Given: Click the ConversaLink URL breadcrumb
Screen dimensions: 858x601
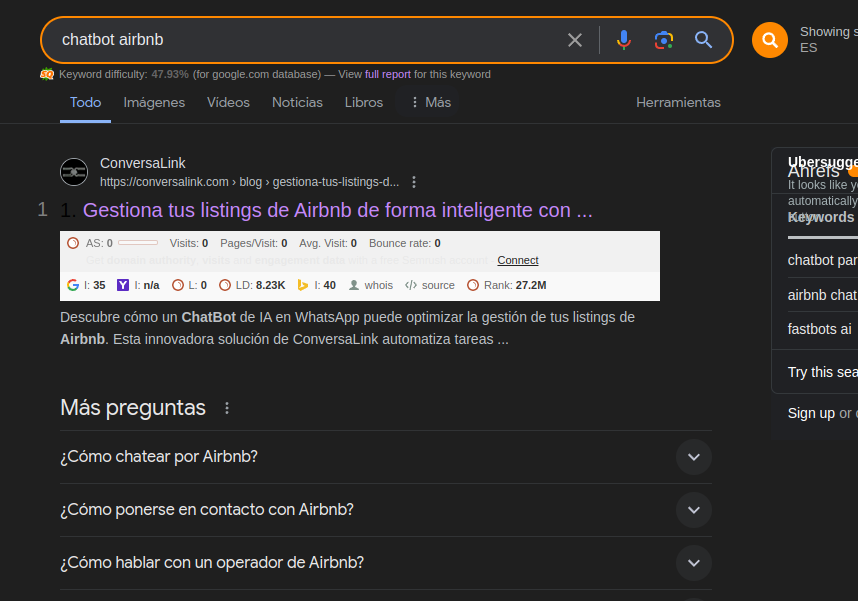Looking at the screenshot, I should [250, 182].
